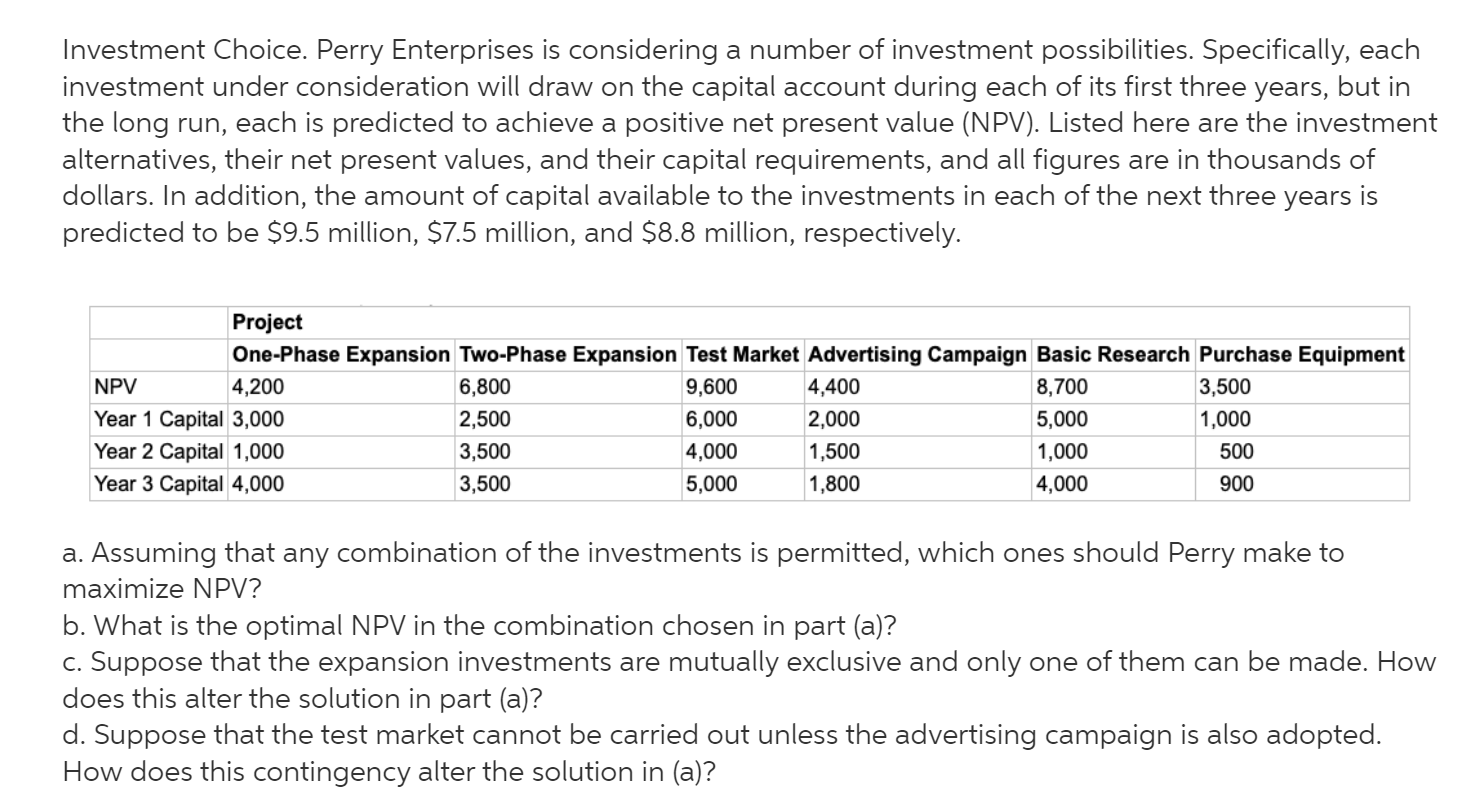This screenshot has width=1463, height=804.
Task: Click the Two-Phase Expansion NPV cell 6,800
Action: click(x=485, y=387)
